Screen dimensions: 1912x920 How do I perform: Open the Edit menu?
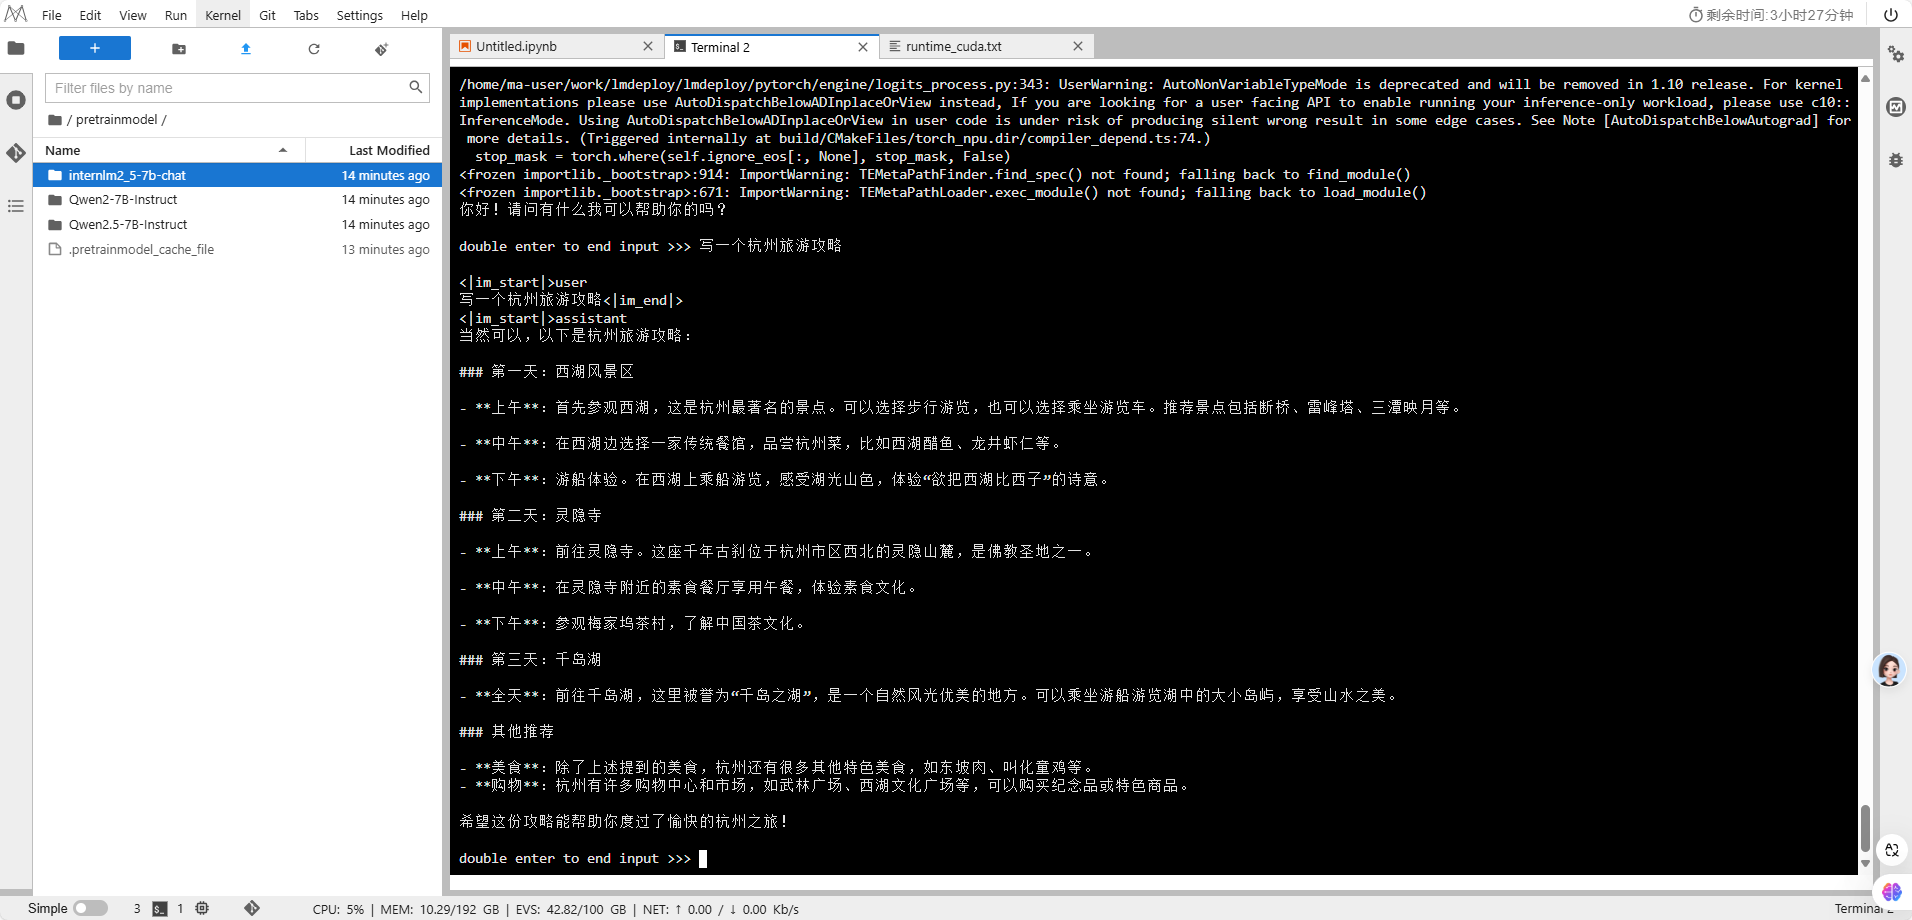(90, 15)
